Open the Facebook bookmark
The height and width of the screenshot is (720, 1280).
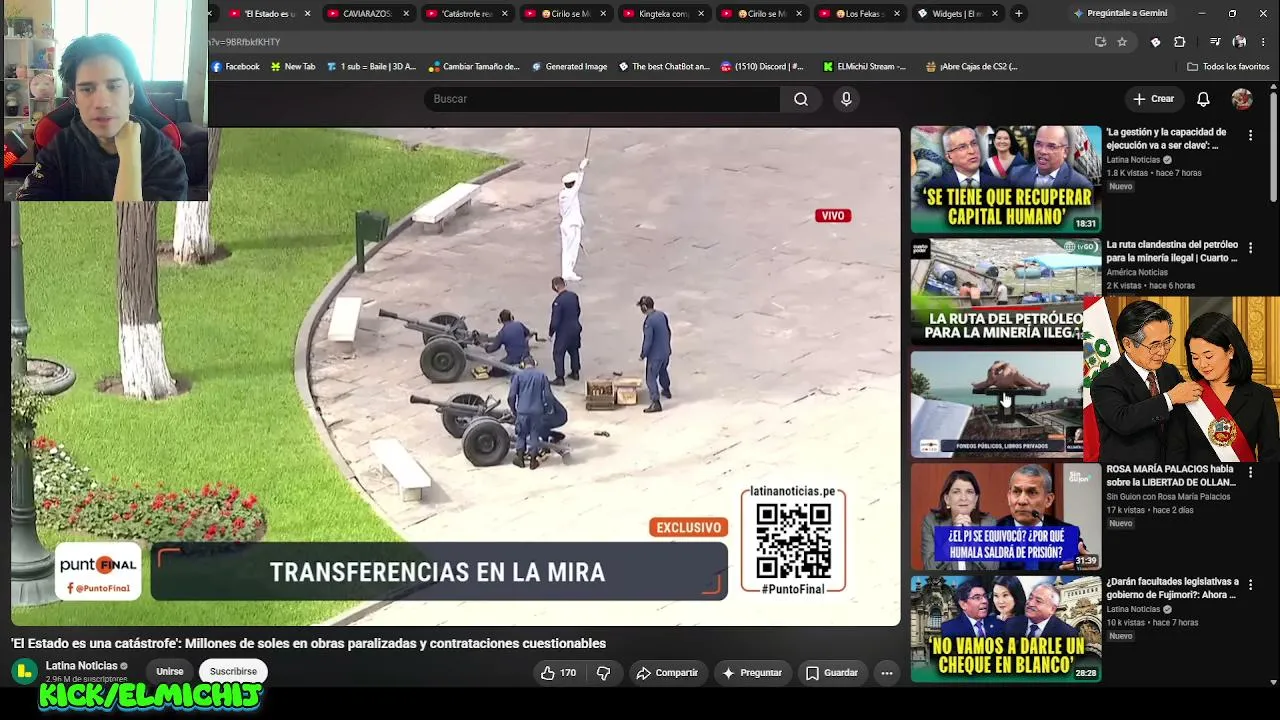coord(236,67)
